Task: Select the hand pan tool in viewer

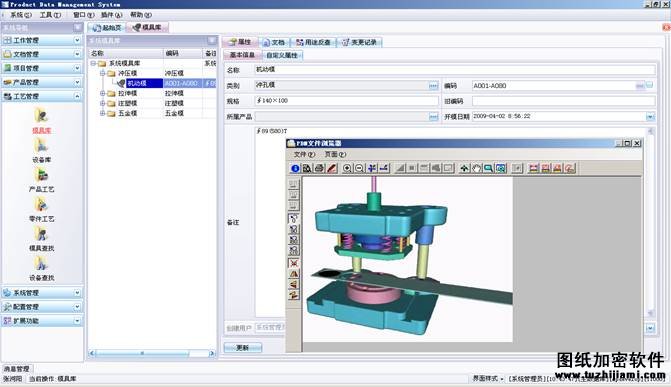Action: coord(476,168)
